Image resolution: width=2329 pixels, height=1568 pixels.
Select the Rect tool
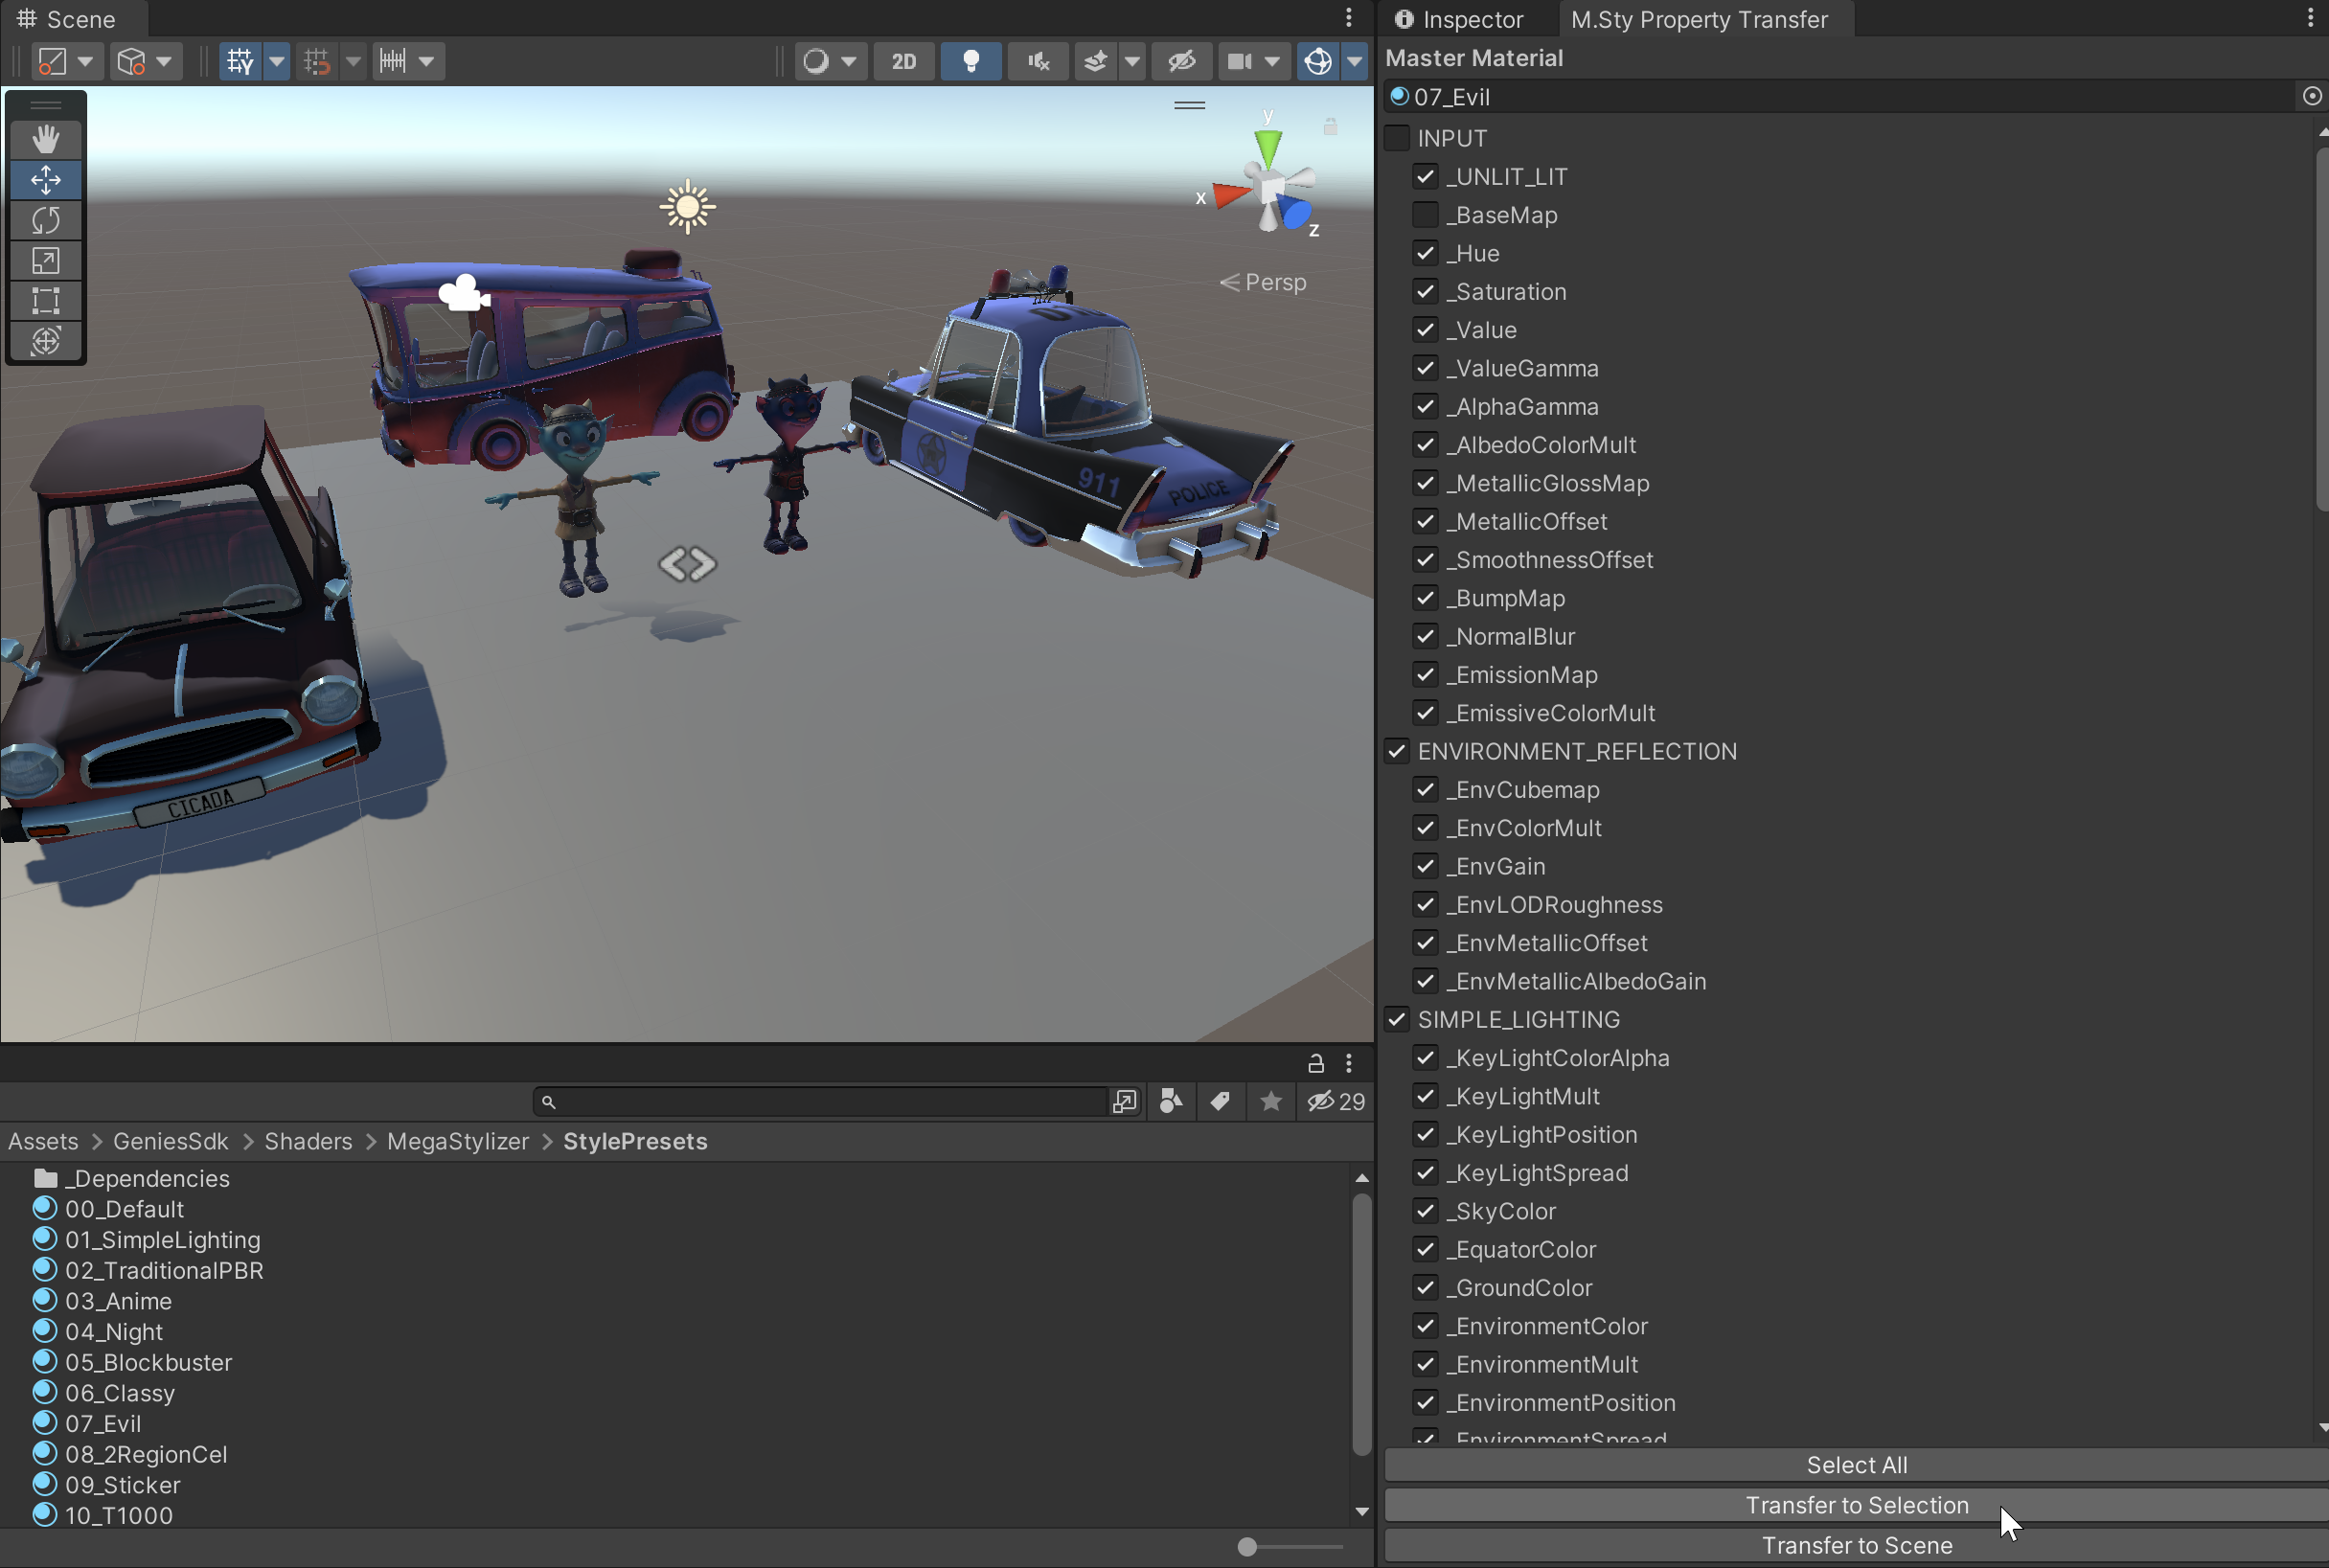[x=46, y=300]
